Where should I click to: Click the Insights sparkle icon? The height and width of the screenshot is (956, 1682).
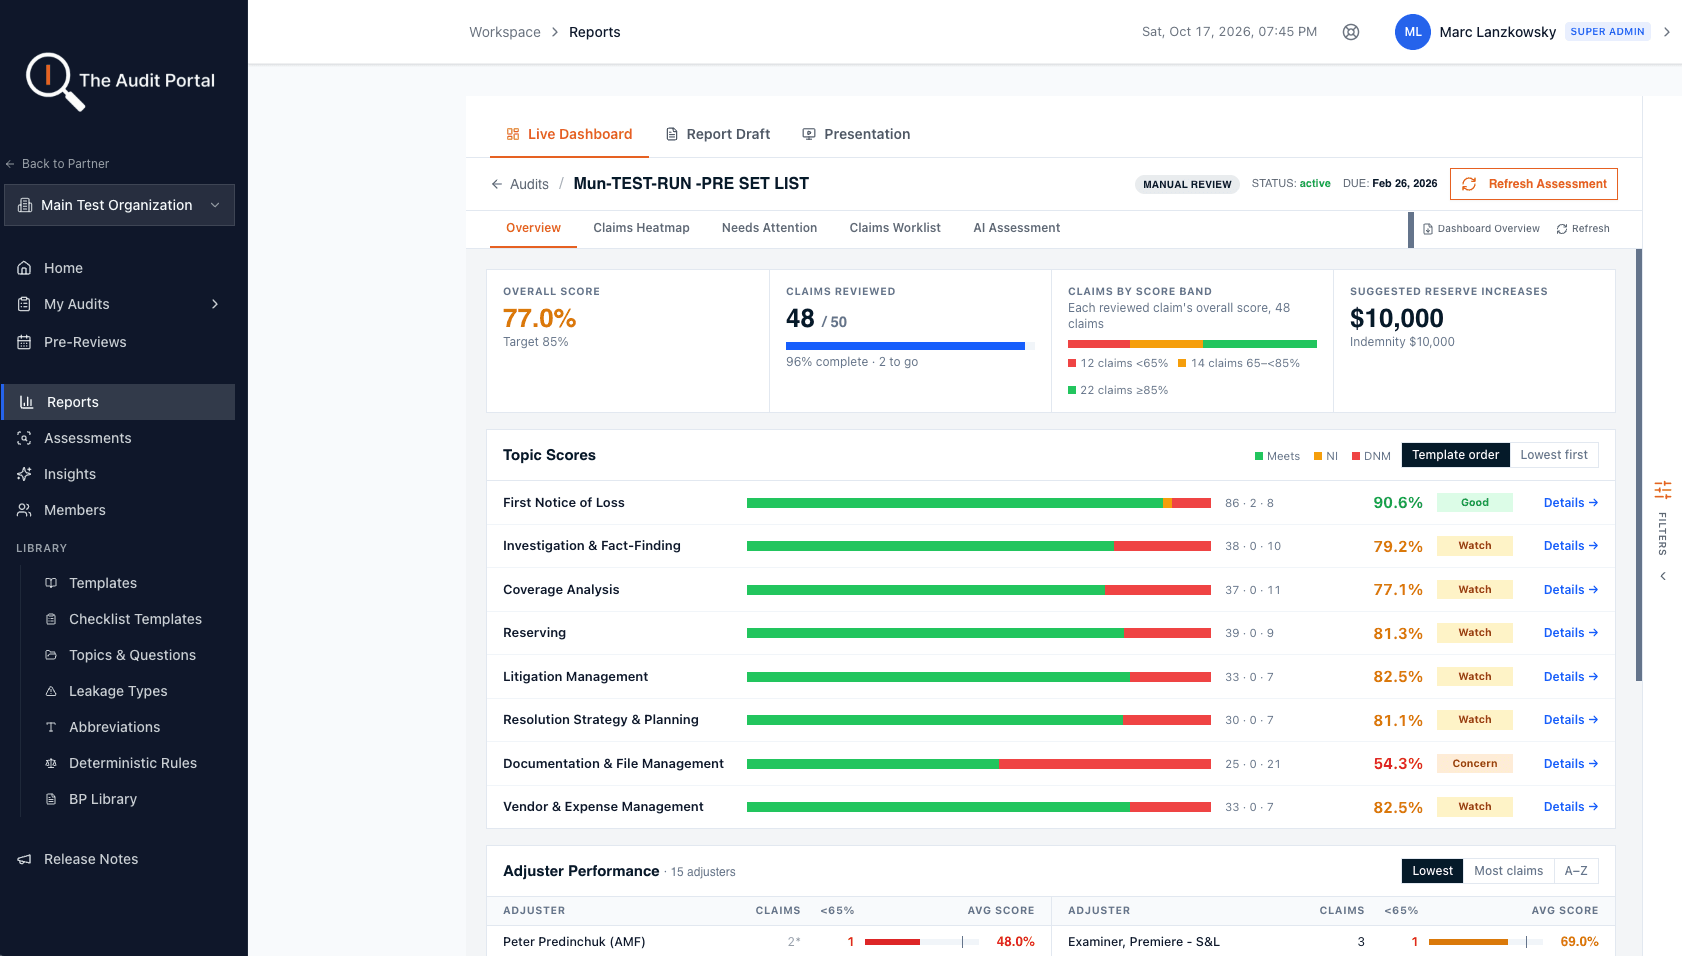pos(24,474)
